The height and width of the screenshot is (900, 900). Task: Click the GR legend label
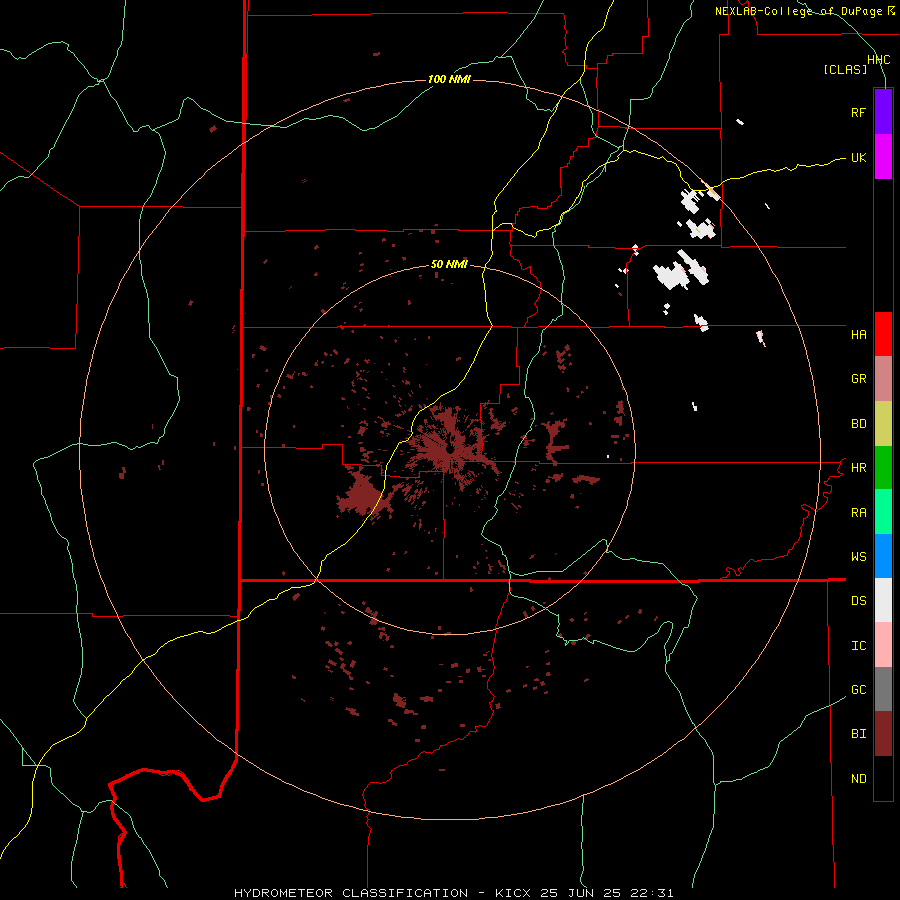[x=858, y=379]
